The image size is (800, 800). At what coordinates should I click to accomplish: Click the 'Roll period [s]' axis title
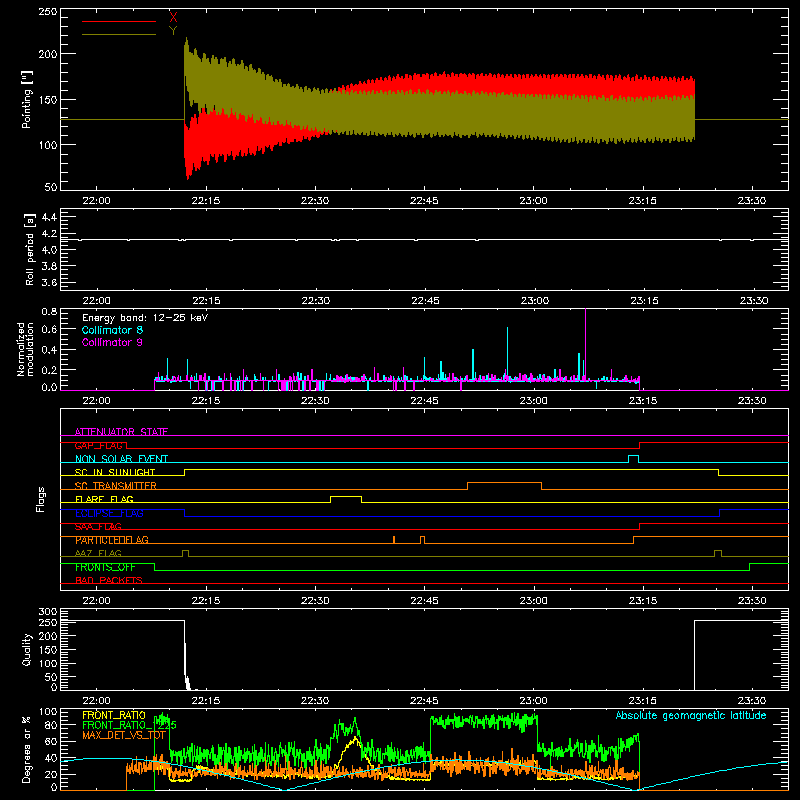pos(30,249)
